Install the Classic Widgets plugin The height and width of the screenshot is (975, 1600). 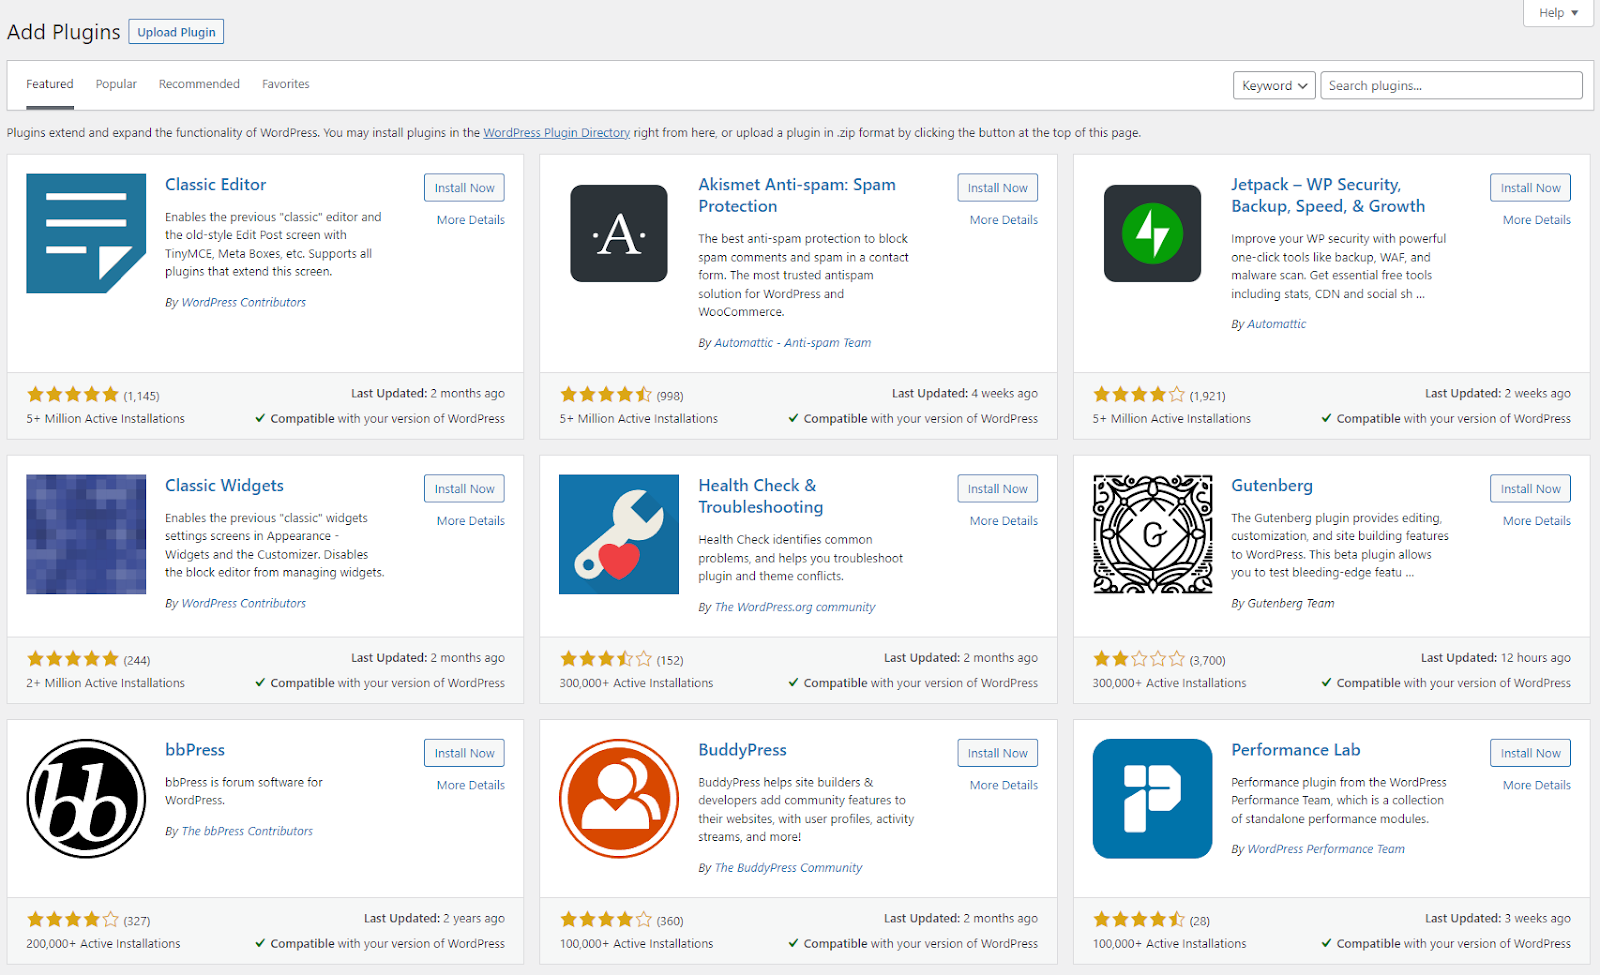464,489
